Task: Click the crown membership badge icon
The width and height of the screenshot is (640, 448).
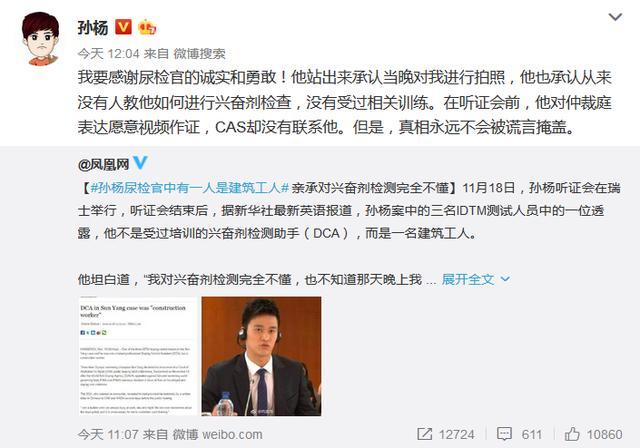Action: point(147,27)
